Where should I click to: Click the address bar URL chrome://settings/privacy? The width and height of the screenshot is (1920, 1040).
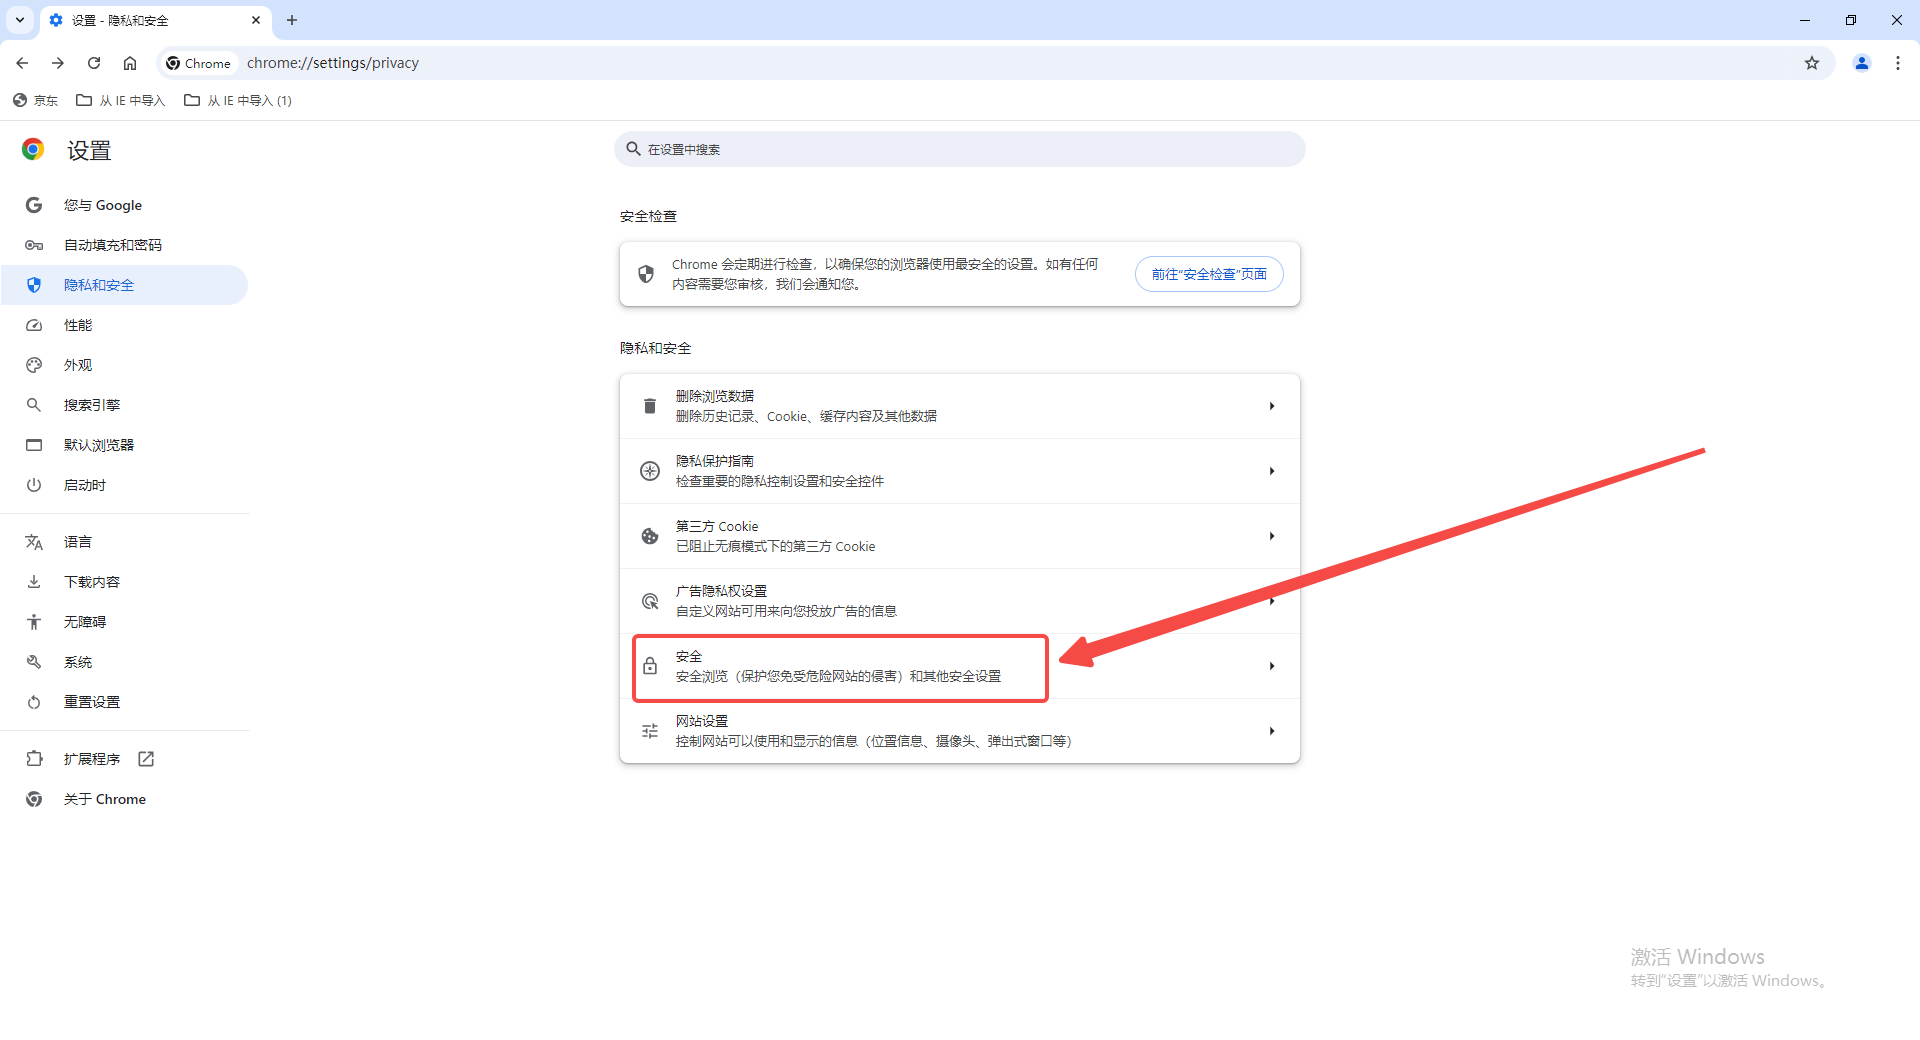click(x=333, y=63)
